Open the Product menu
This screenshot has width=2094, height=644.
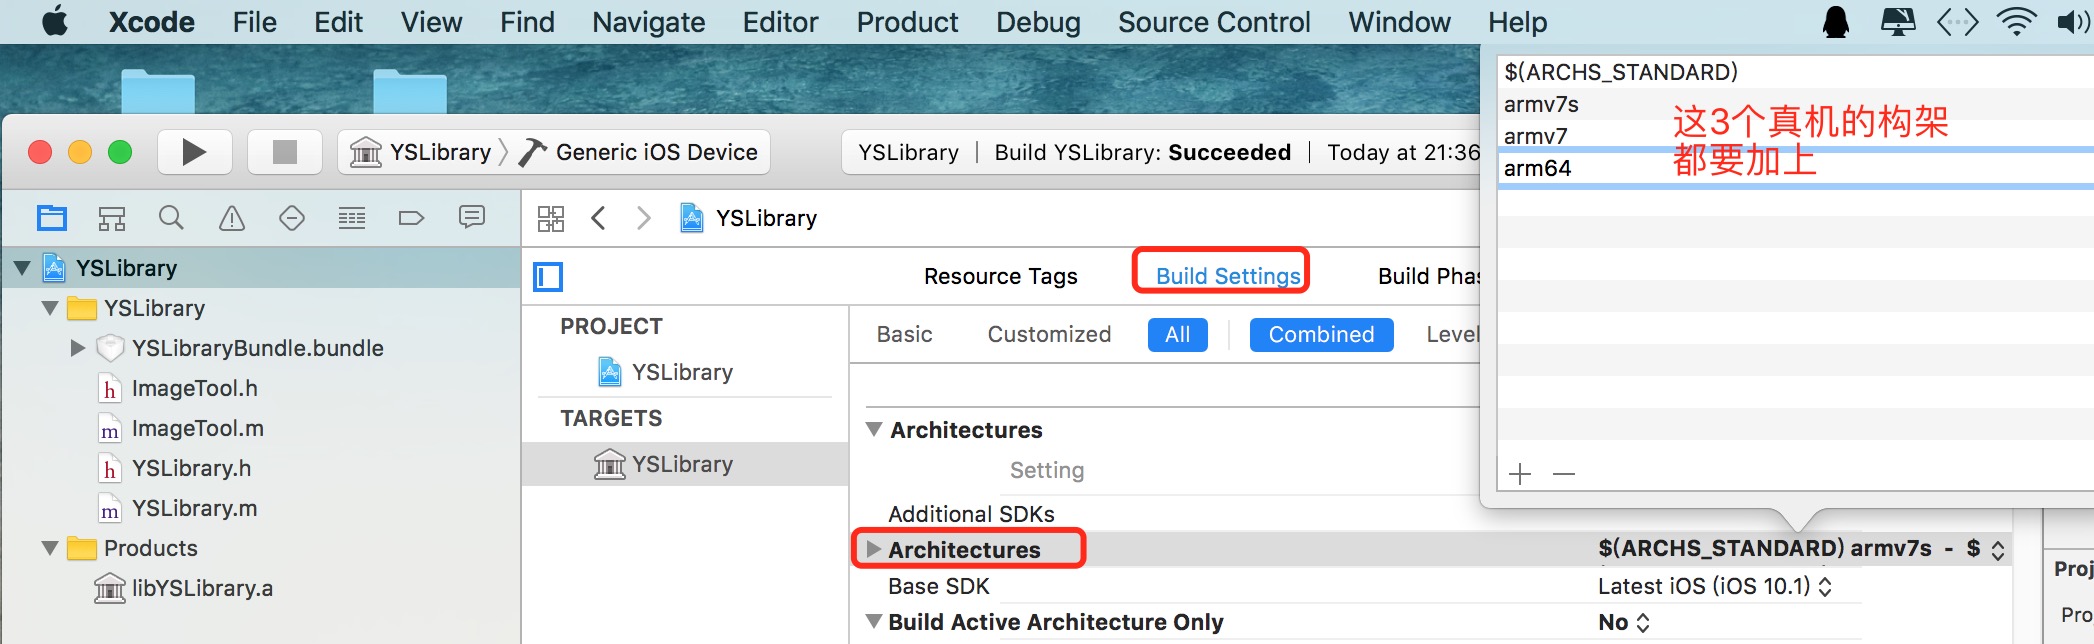tap(907, 22)
